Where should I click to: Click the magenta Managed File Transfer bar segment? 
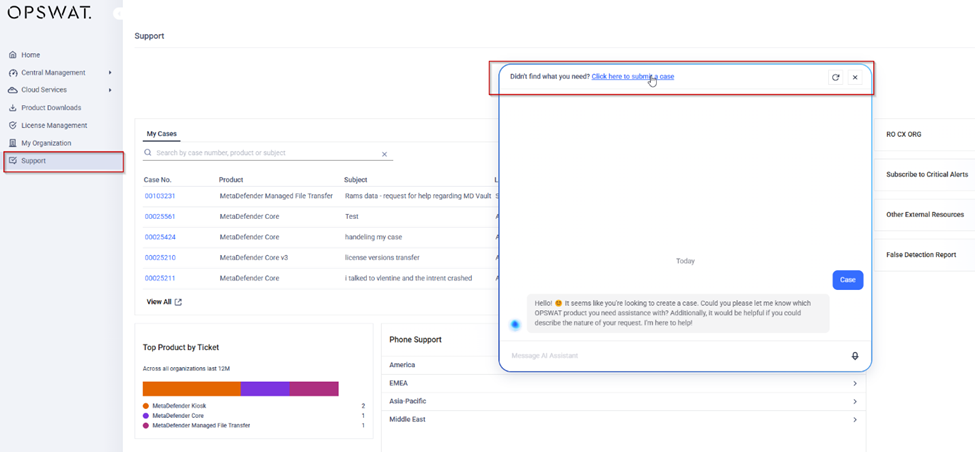point(314,389)
